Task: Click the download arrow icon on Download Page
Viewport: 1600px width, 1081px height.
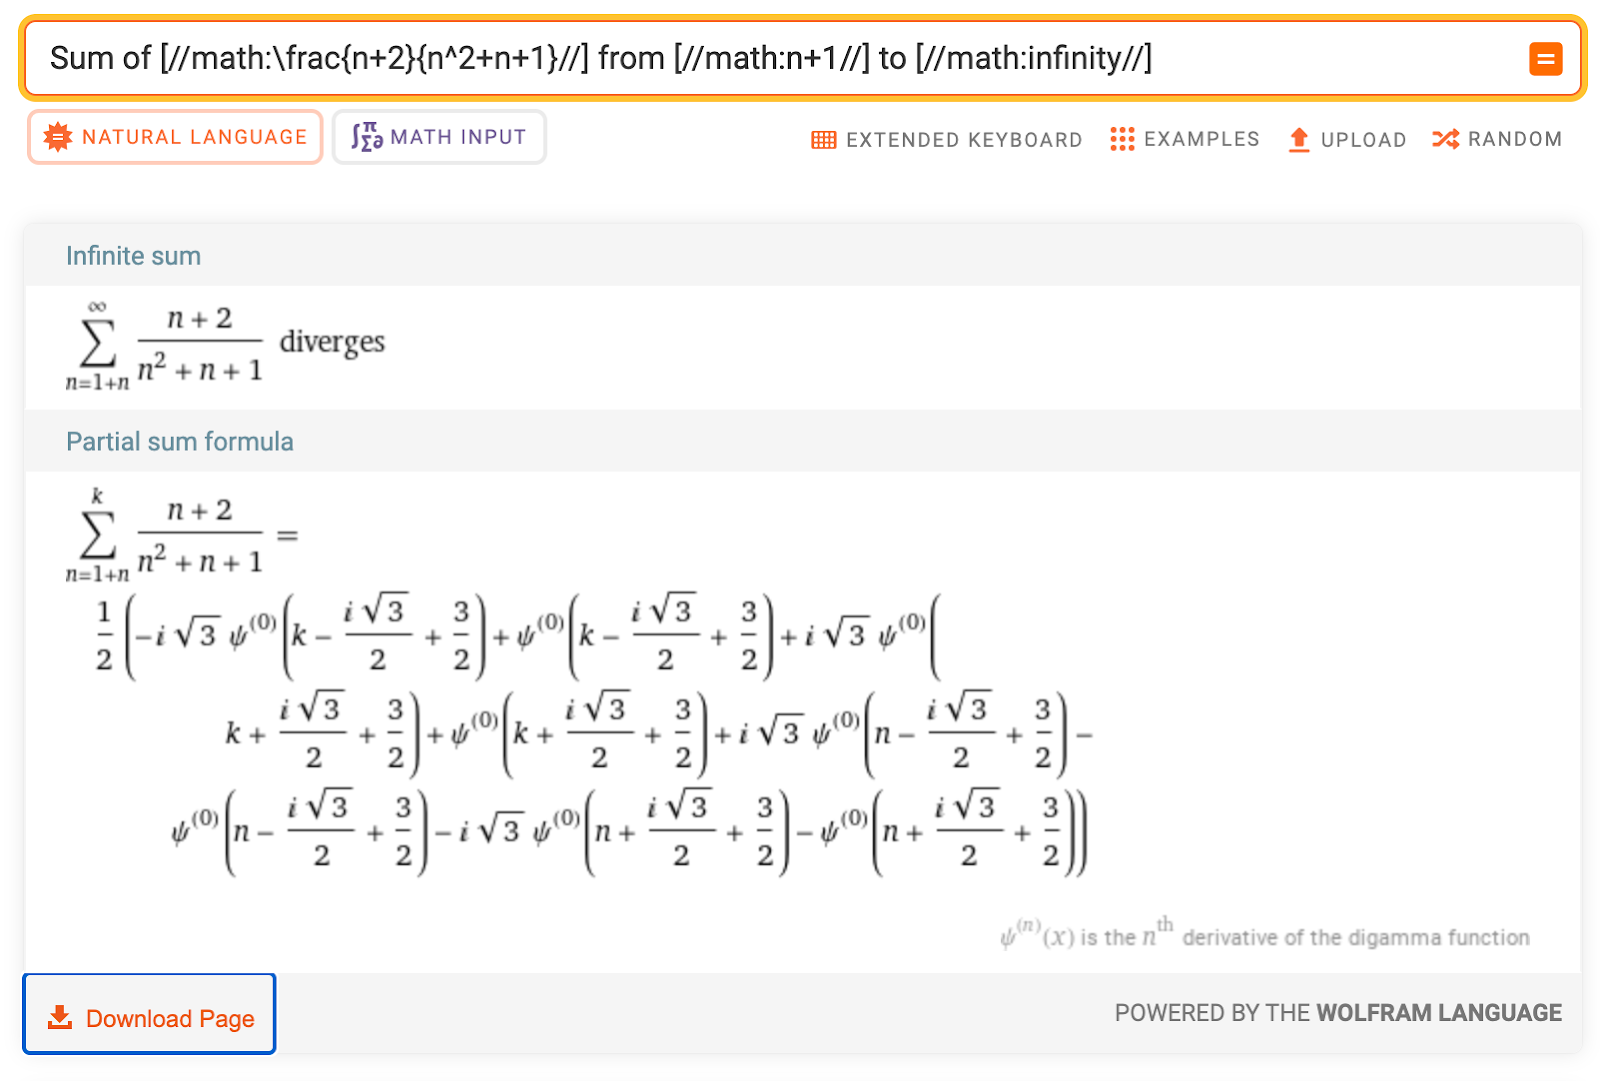Action: [60, 1017]
